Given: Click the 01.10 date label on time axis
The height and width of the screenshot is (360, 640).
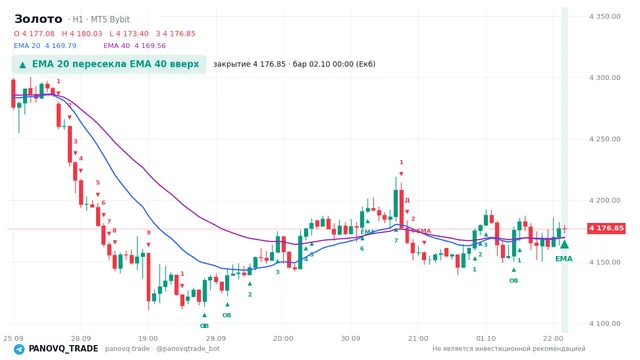Looking at the screenshot, I should [x=486, y=338].
